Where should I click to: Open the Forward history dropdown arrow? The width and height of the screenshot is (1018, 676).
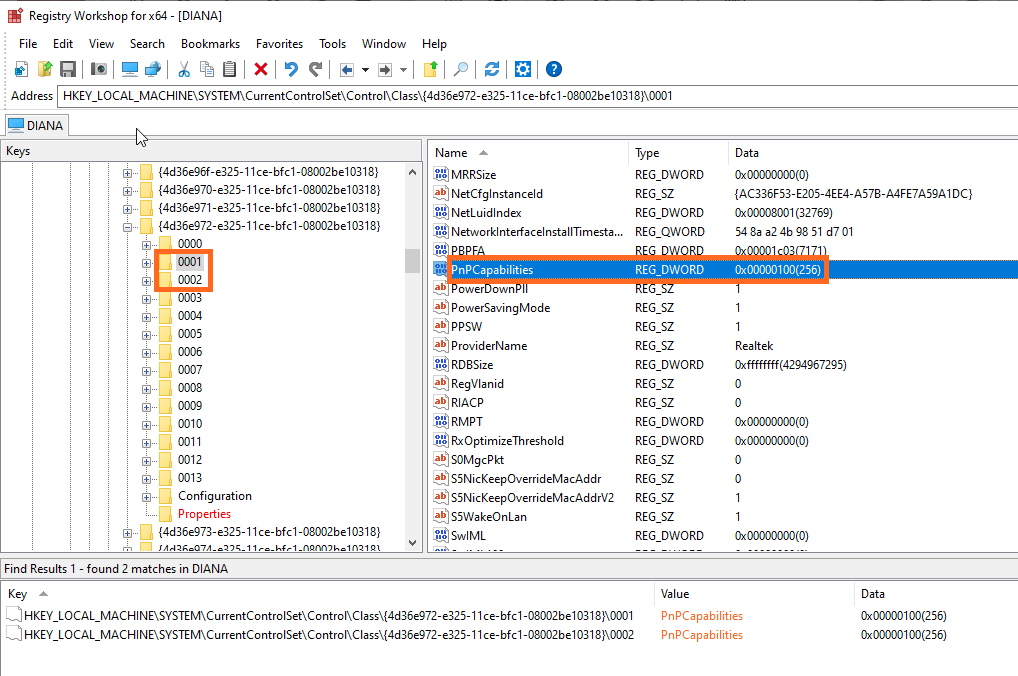click(403, 69)
